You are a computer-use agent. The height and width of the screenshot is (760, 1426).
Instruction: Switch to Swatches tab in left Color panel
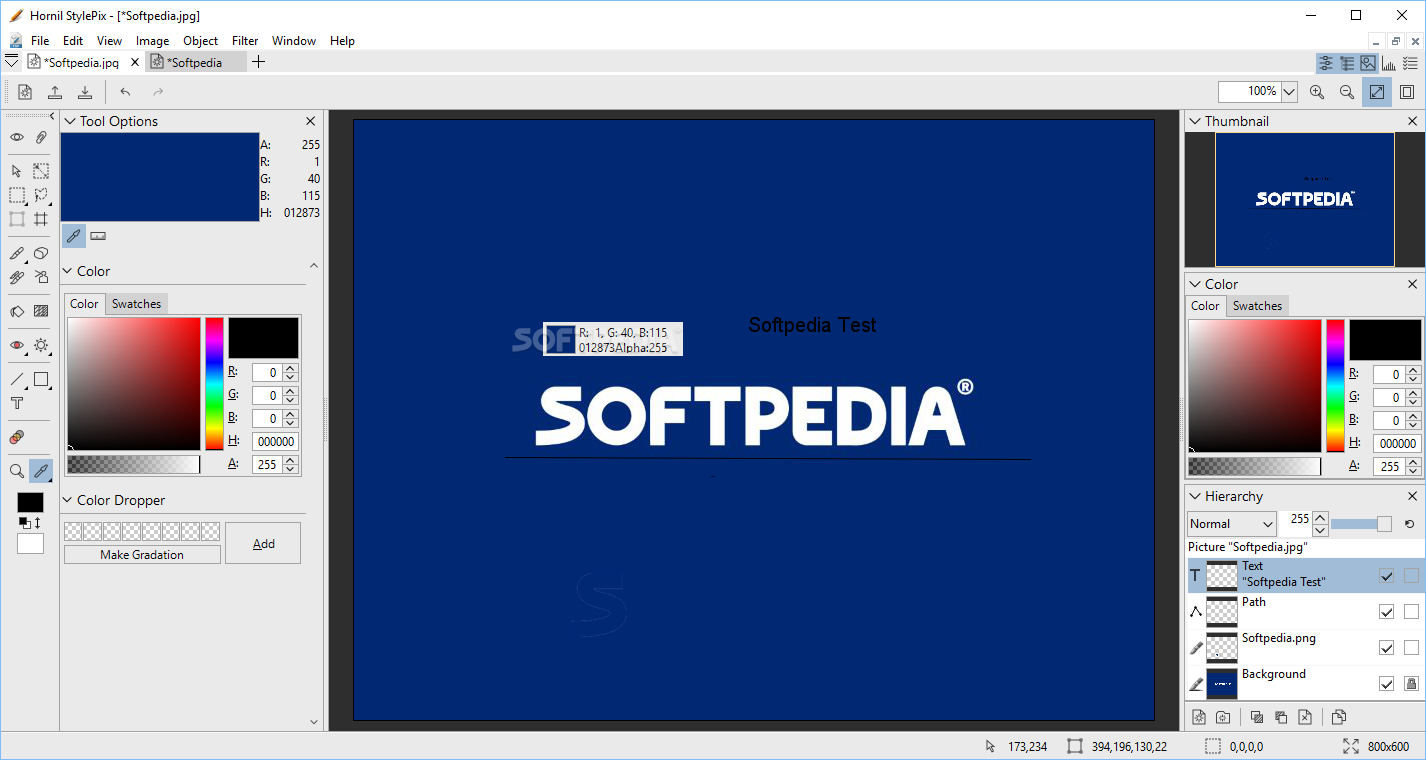136,304
